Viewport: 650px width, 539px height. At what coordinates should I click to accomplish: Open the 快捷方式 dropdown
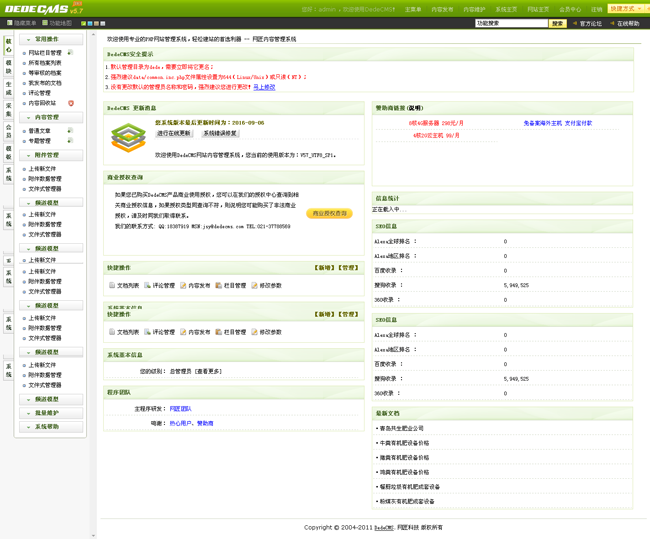point(626,8)
